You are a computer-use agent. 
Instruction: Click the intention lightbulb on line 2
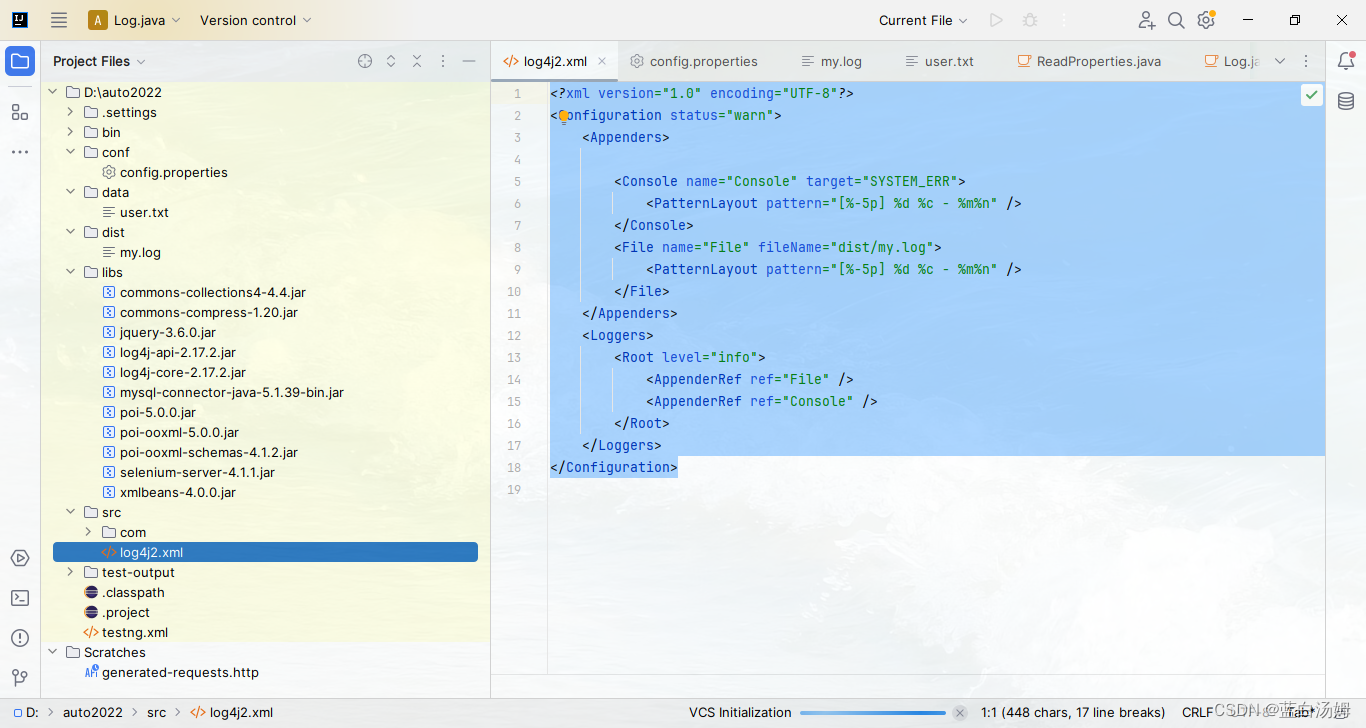tap(564, 116)
